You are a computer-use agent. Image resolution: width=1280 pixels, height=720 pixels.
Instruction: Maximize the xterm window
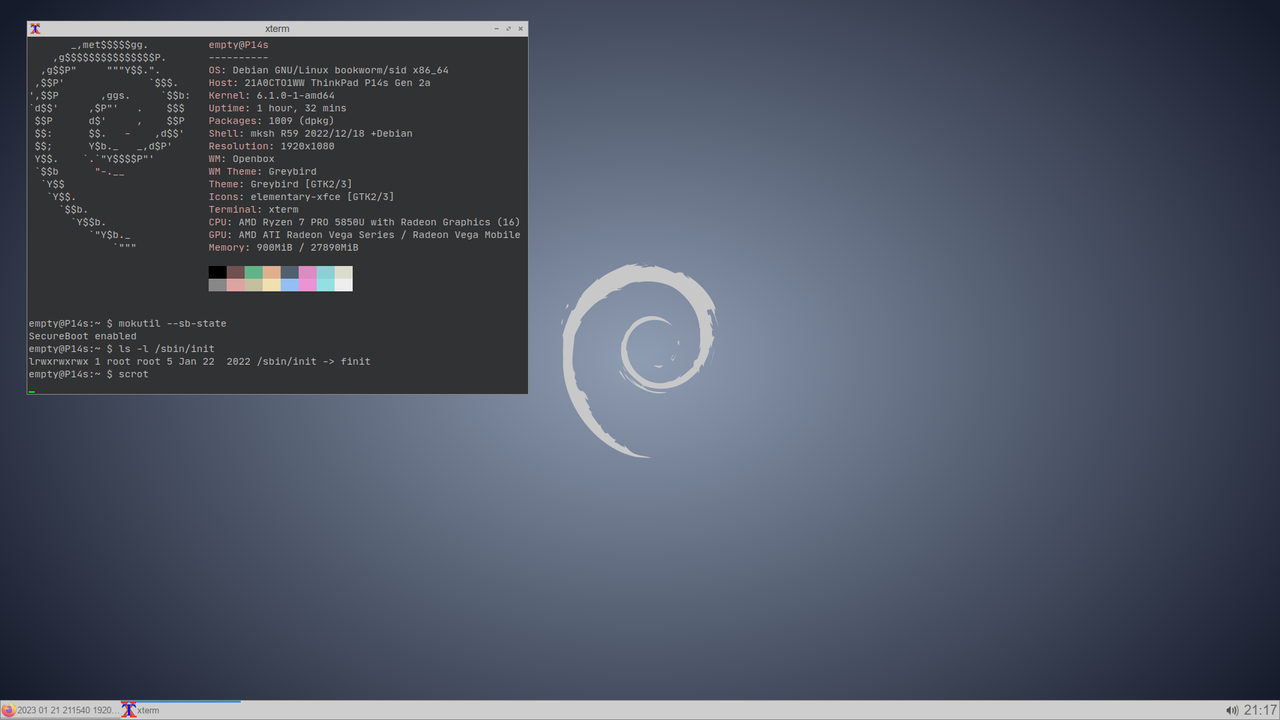coord(509,29)
